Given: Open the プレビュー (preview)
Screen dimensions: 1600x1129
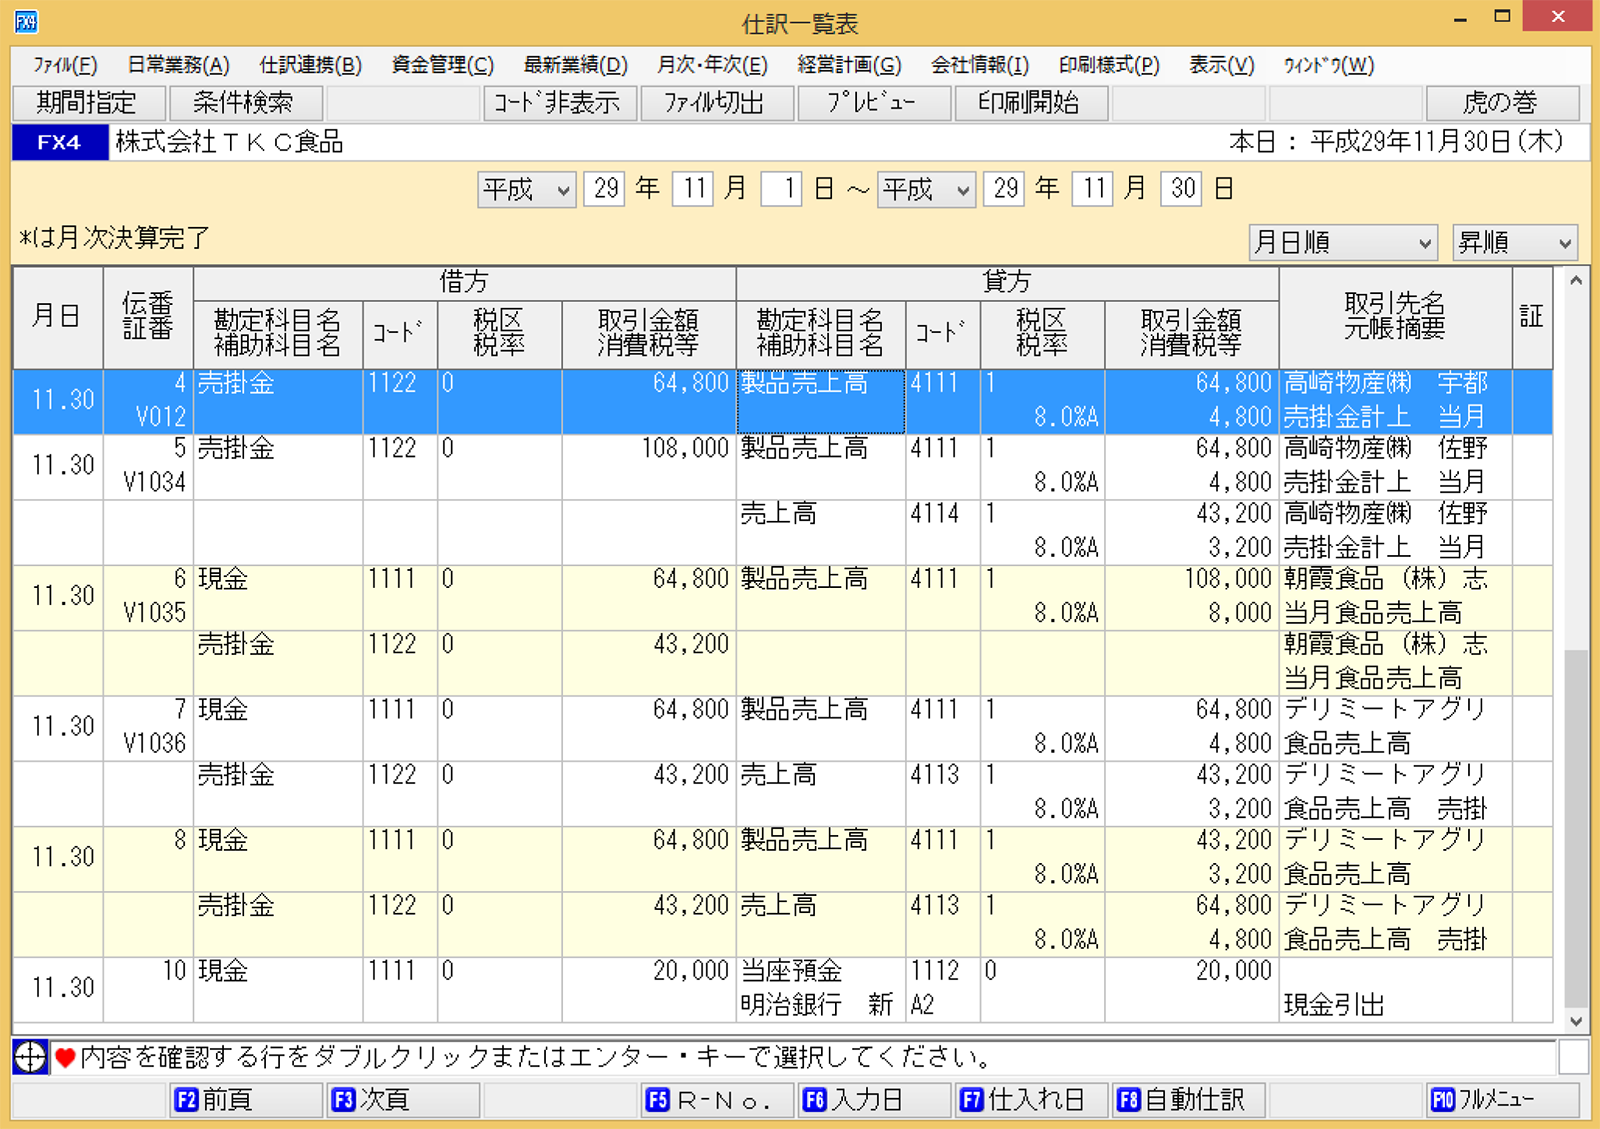Looking at the screenshot, I should [x=873, y=103].
